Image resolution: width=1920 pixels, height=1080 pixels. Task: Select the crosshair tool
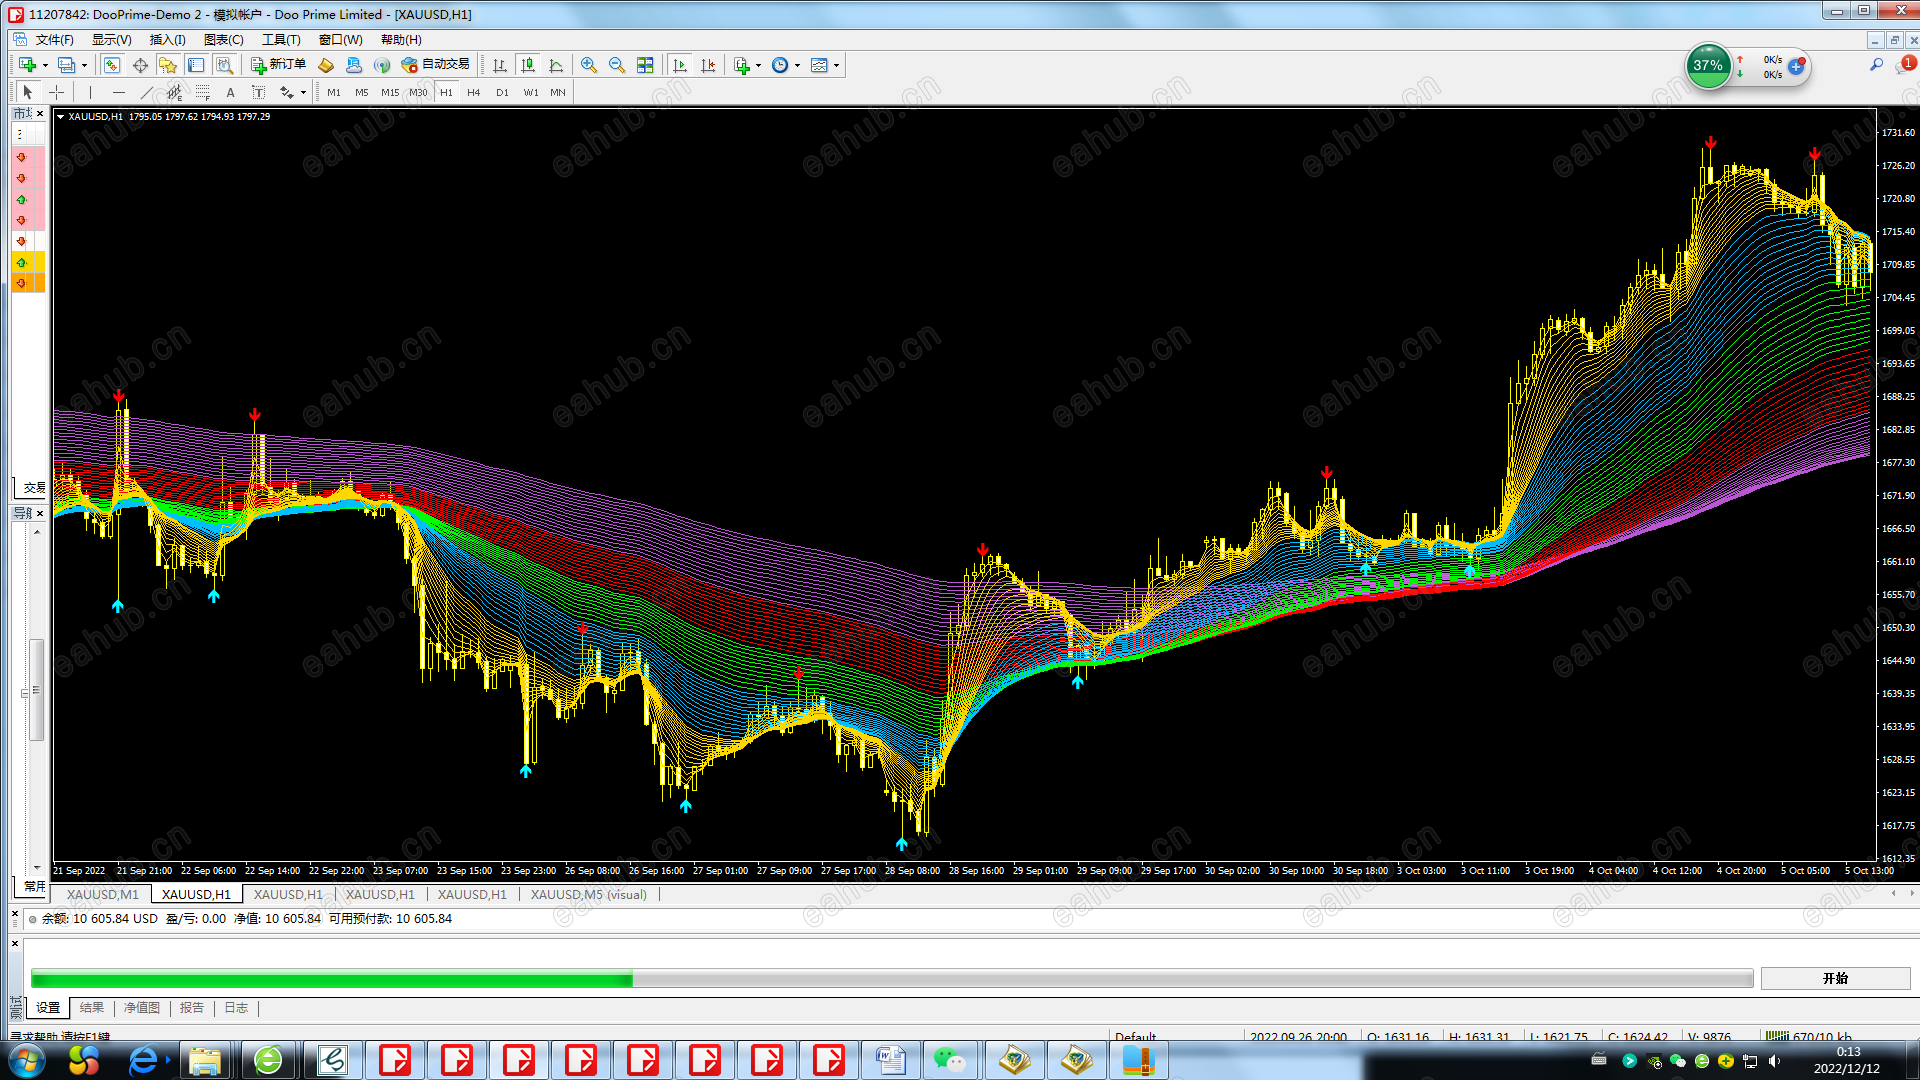pyautogui.click(x=57, y=92)
